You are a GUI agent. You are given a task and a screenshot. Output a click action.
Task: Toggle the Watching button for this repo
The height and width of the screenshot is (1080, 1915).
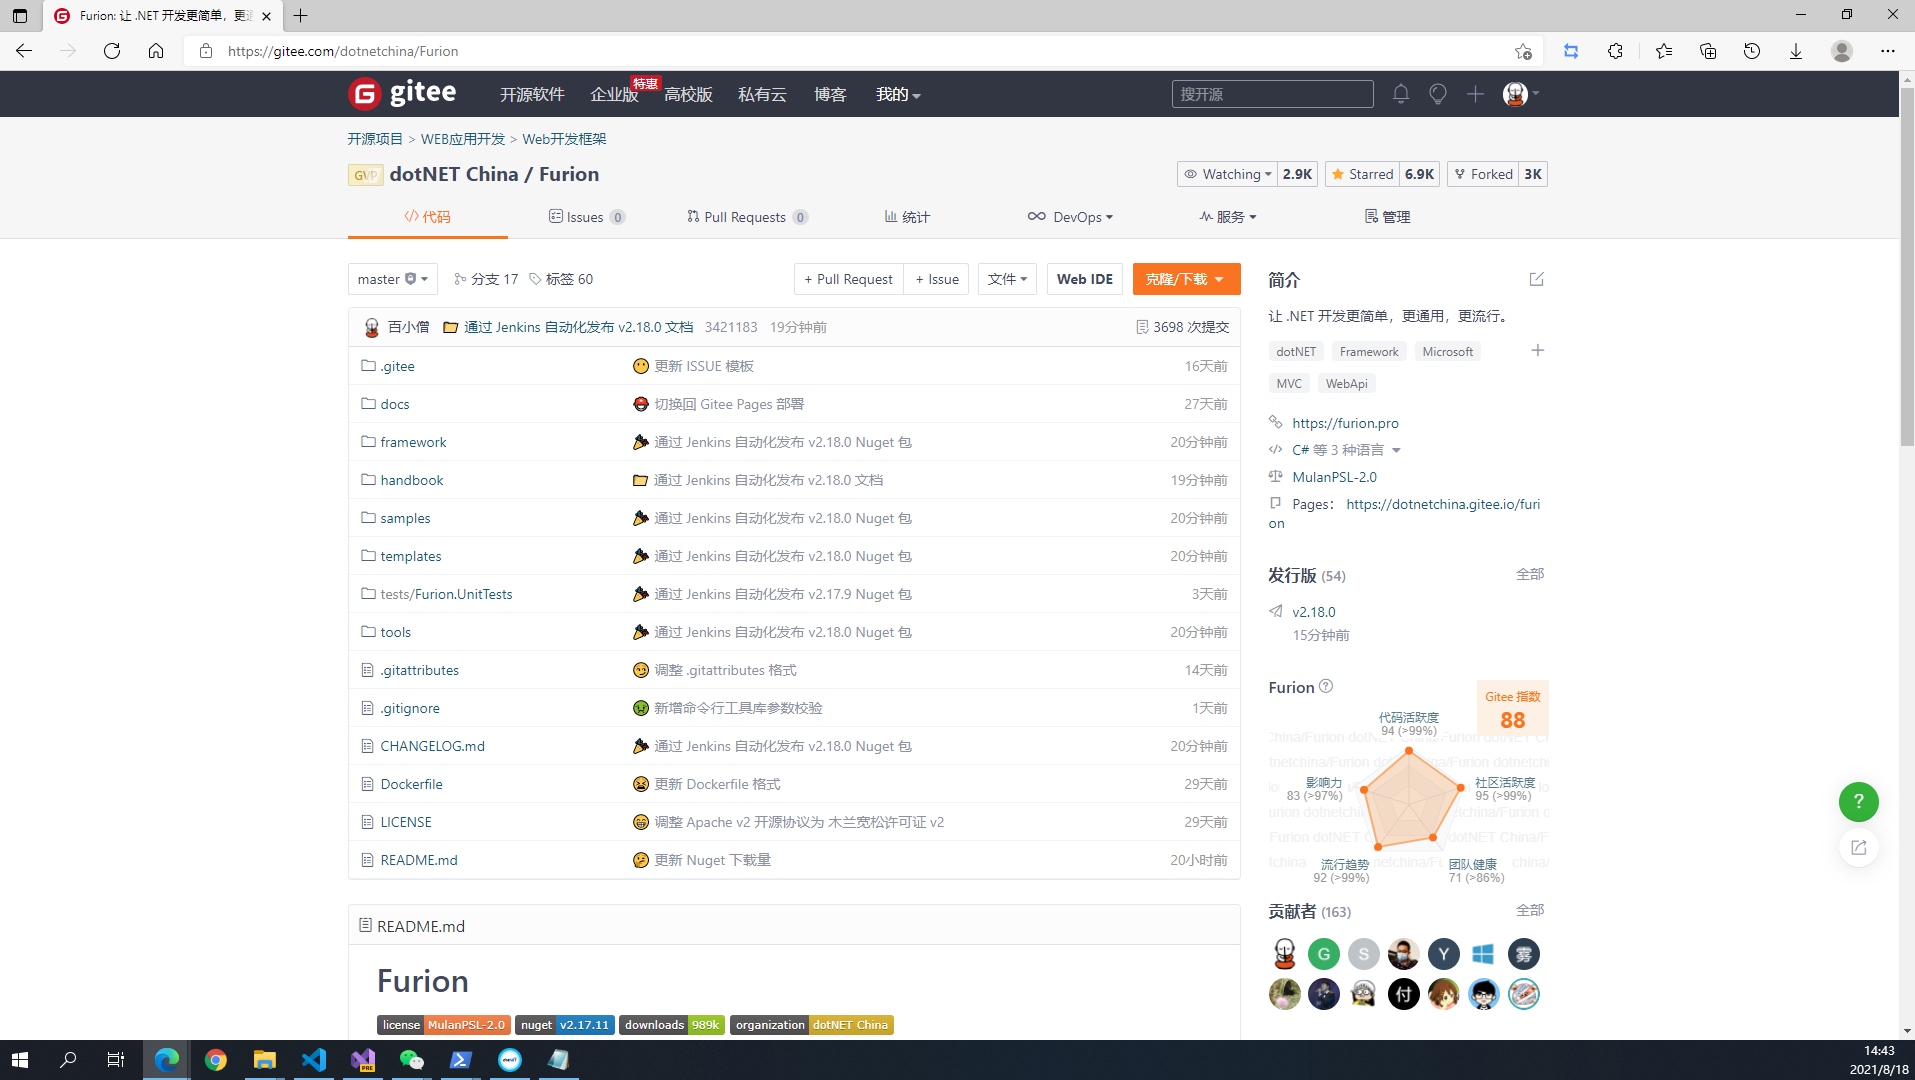(1226, 174)
